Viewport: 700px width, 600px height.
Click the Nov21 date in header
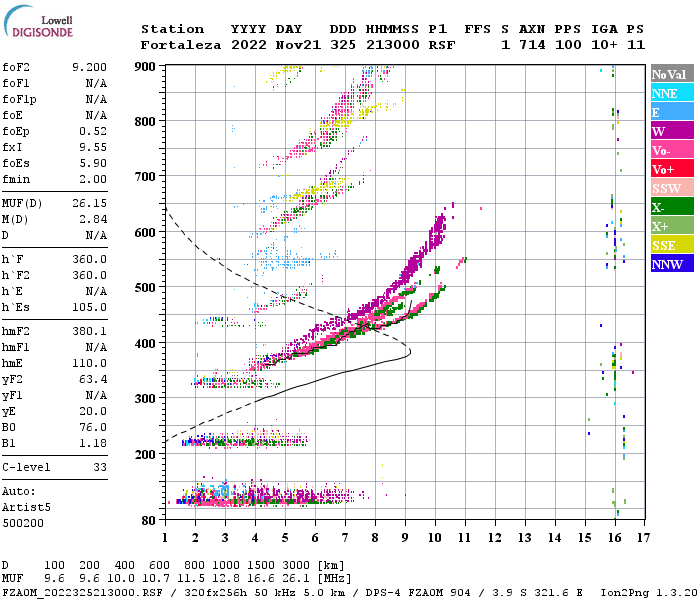(298, 45)
